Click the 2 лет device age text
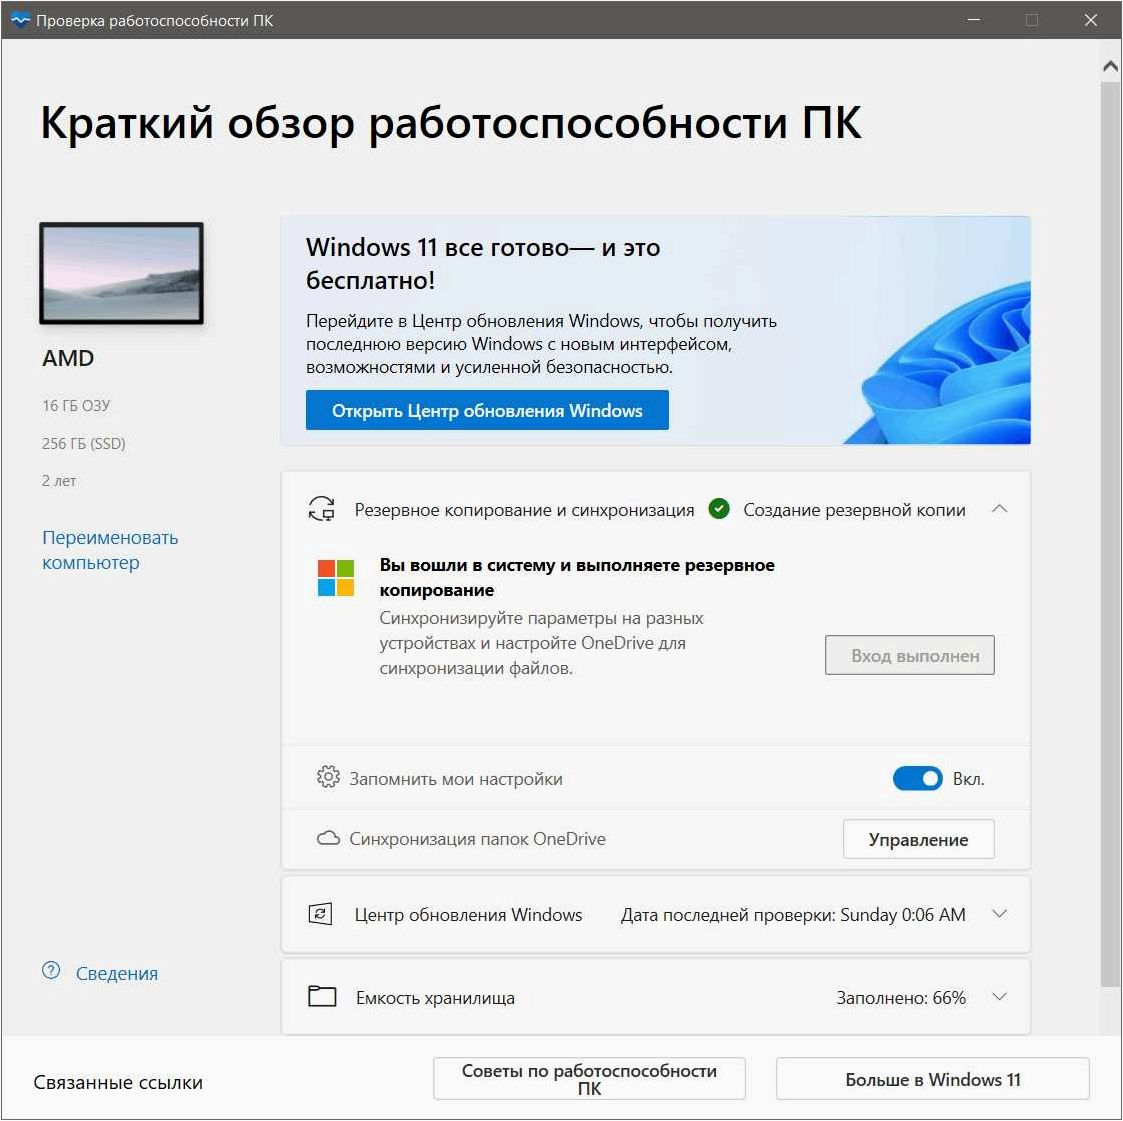Viewport: 1123px width, 1121px height. [59, 481]
